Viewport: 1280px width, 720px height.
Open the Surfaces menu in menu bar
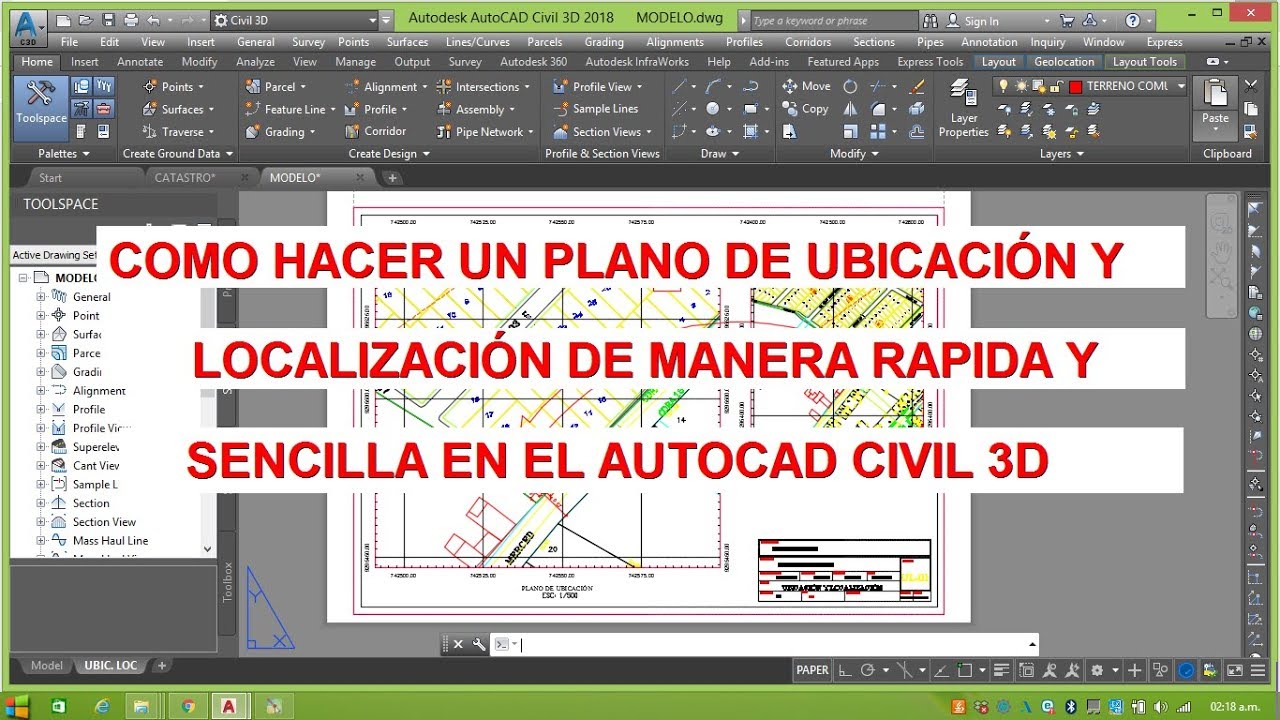tap(407, 42)
